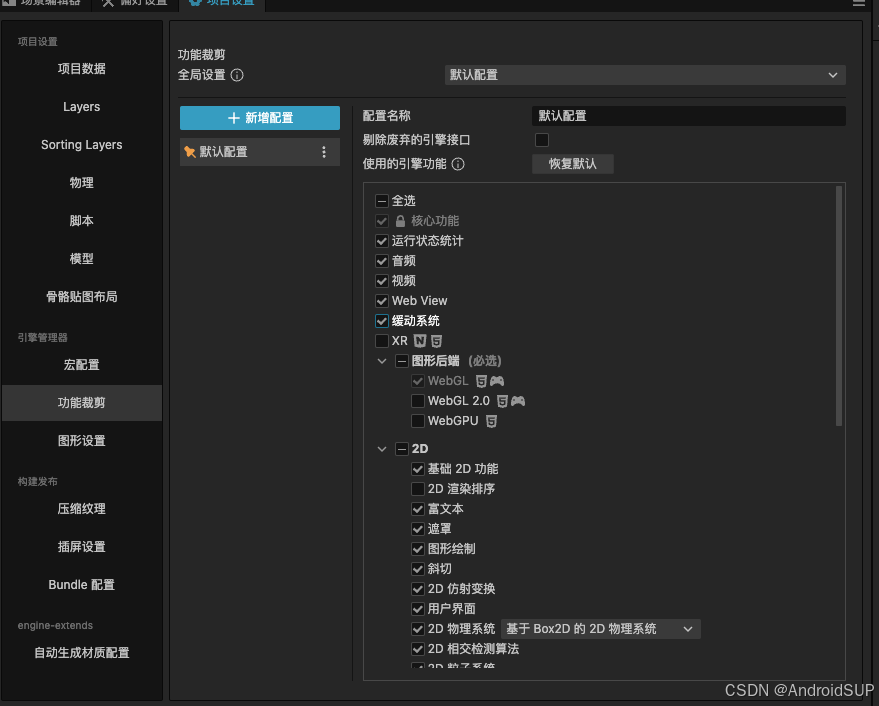The height and width of the screenshot is (706, 879).
Task: Click the HTML5 icon beside WebGL 2.0
Action: pyautogui.click(x=502, y=401)
